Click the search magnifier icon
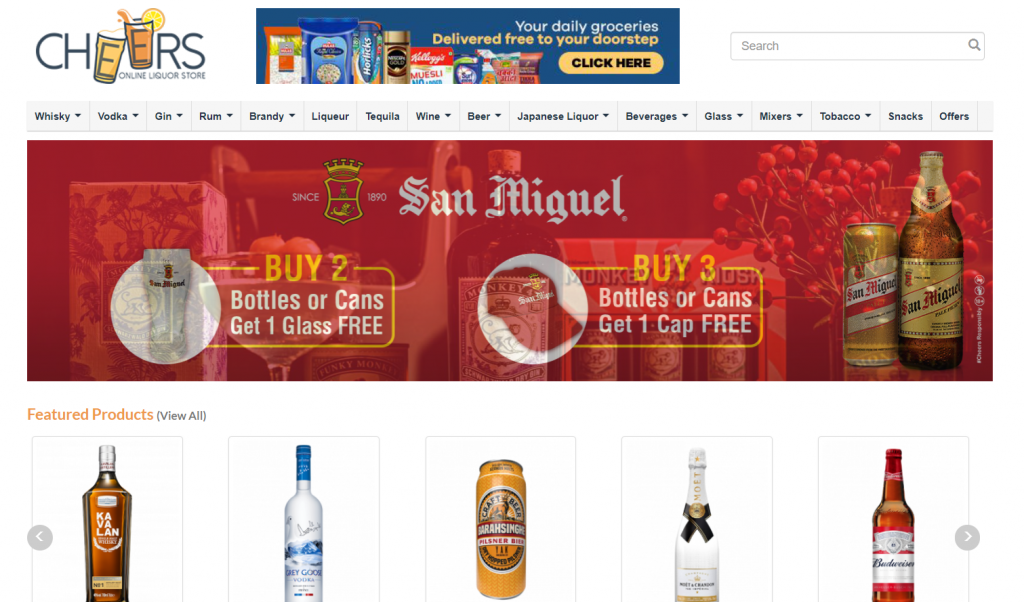1024x602 pixels. [x=973, y=46]
